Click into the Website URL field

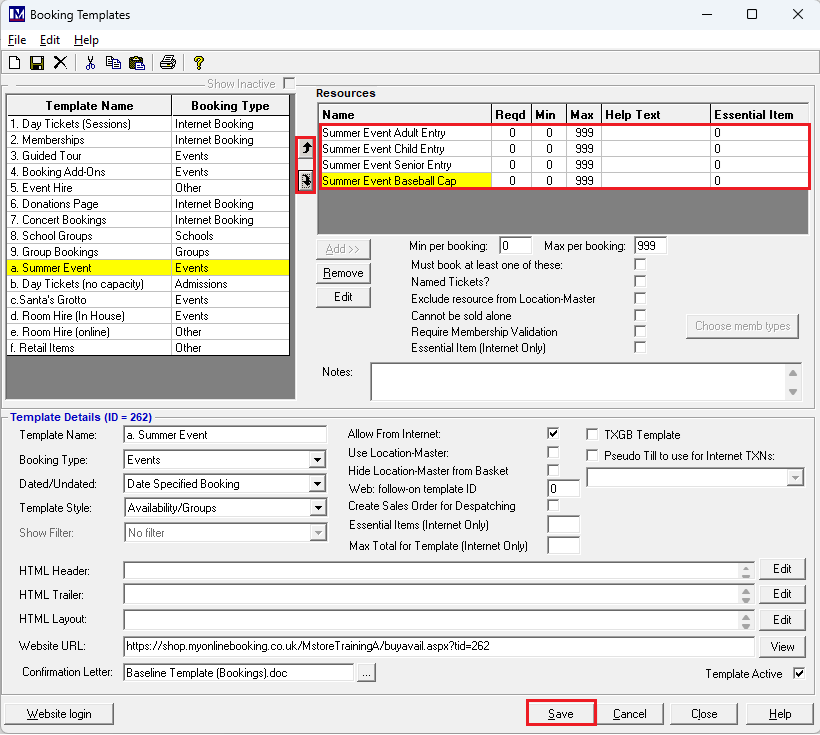(x=438, y=646)
